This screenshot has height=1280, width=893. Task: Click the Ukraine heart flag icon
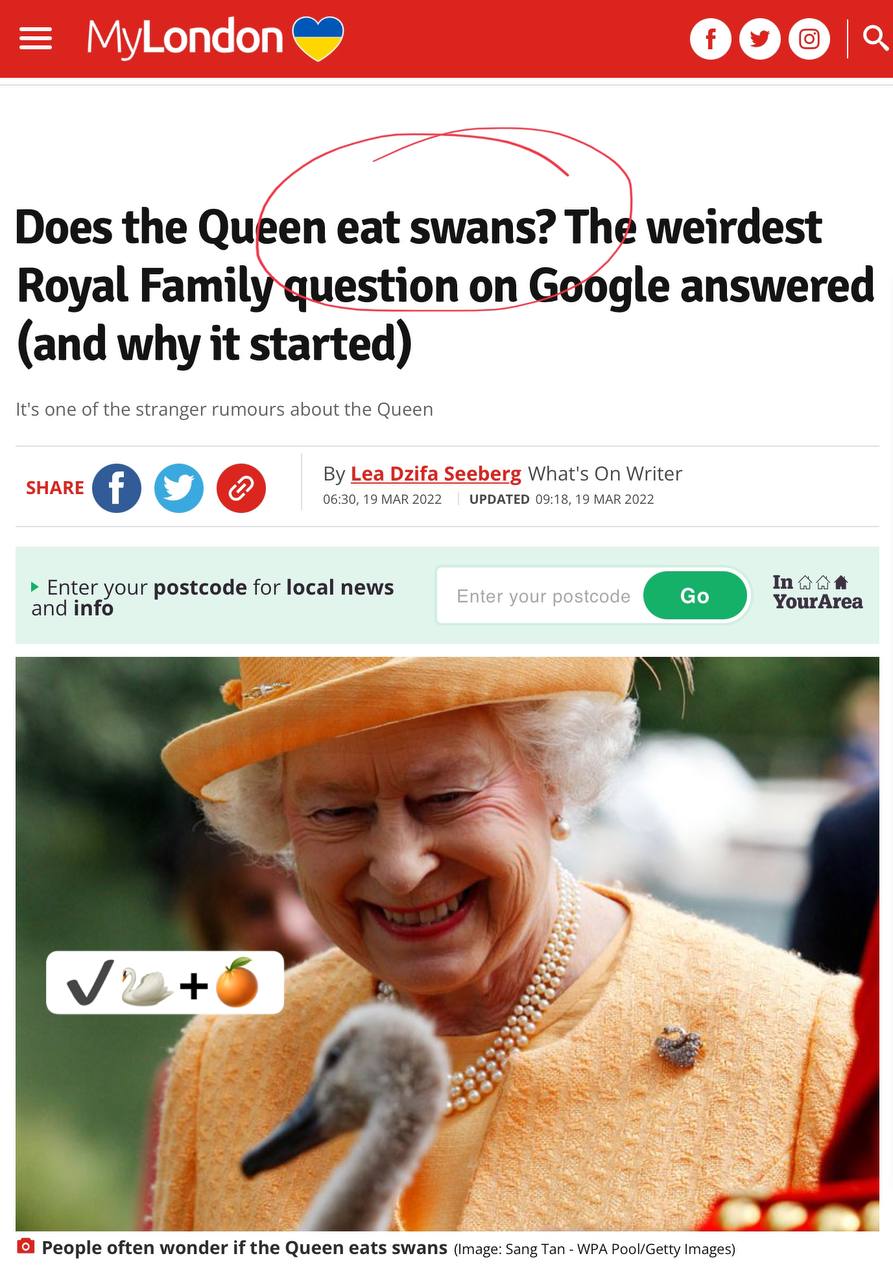tap(318, 38)
